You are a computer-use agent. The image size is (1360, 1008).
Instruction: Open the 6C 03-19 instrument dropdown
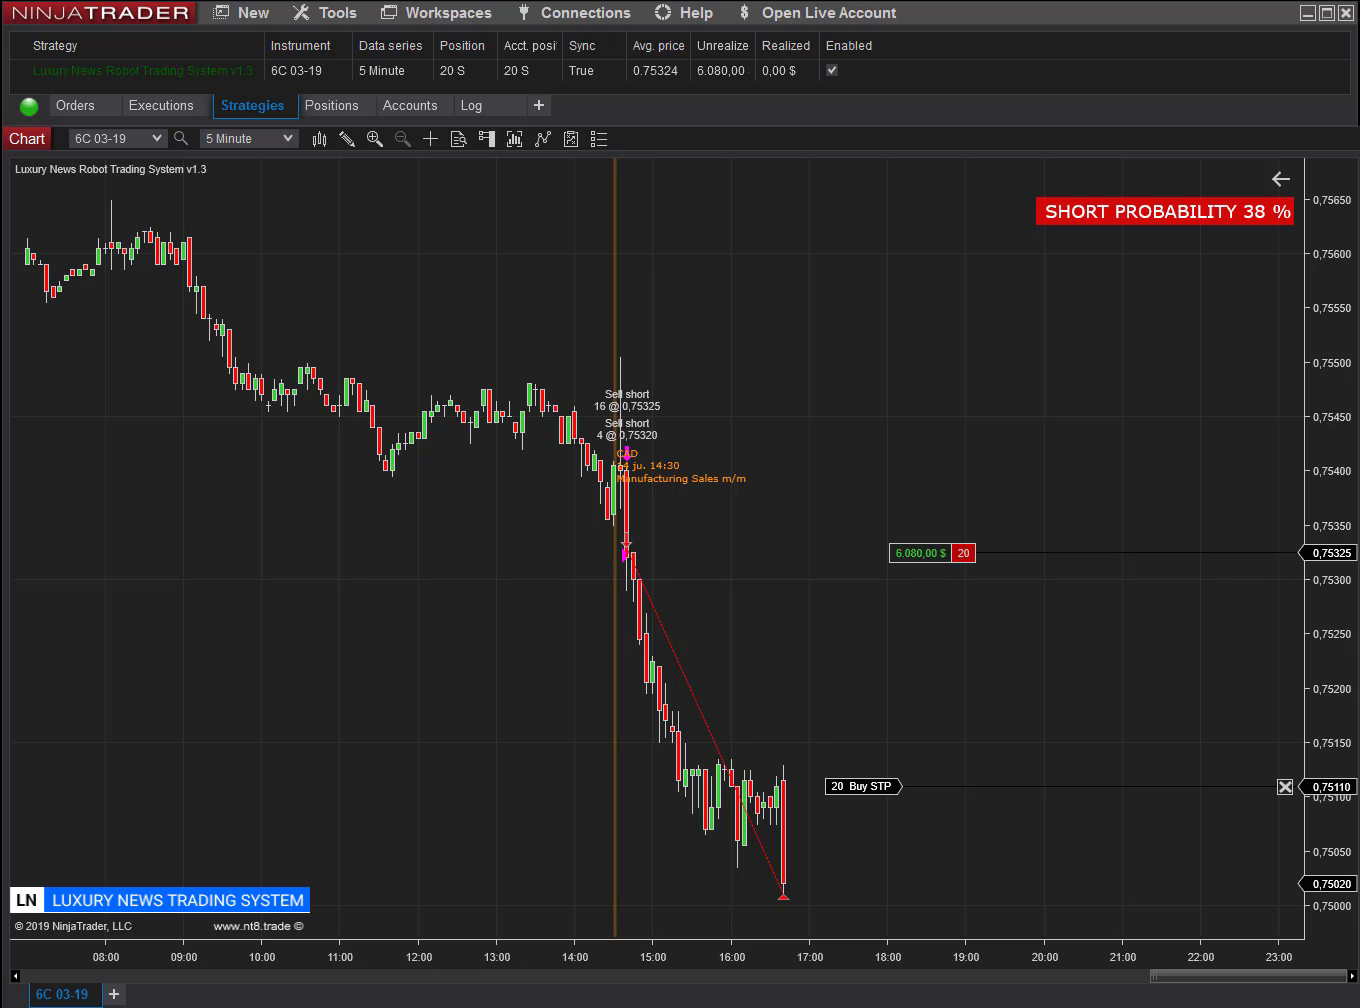coord(118,138)
